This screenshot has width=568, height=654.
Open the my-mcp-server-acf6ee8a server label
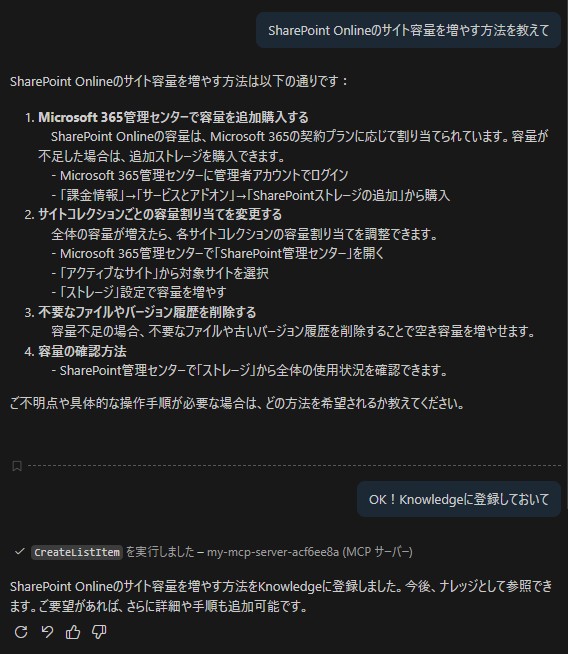click(x=273, y=552)
